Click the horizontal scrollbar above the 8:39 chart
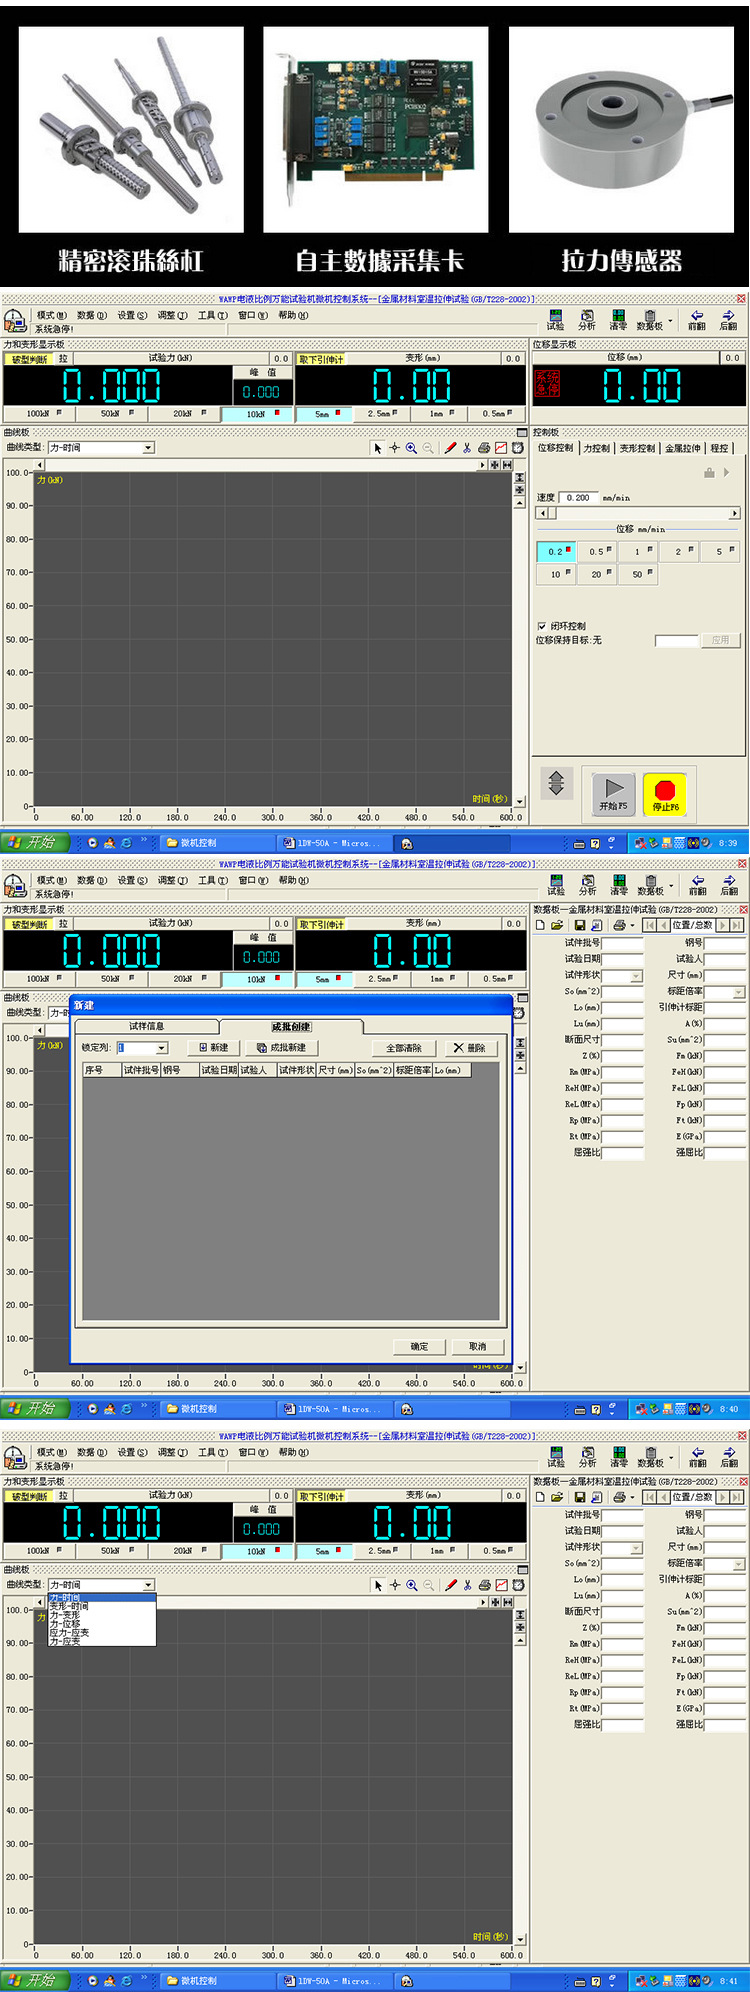The height and width of the screenshot is (1992, 750). tap(263, 465)
